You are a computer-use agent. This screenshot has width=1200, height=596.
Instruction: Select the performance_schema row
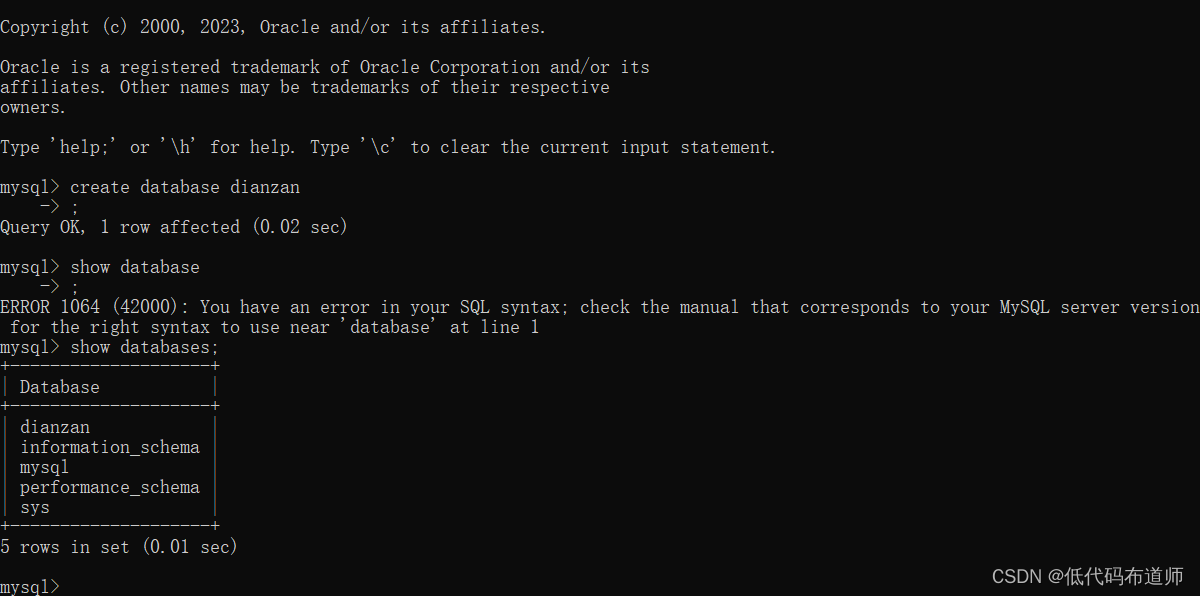pyautogui.click(x=110, y=487)
